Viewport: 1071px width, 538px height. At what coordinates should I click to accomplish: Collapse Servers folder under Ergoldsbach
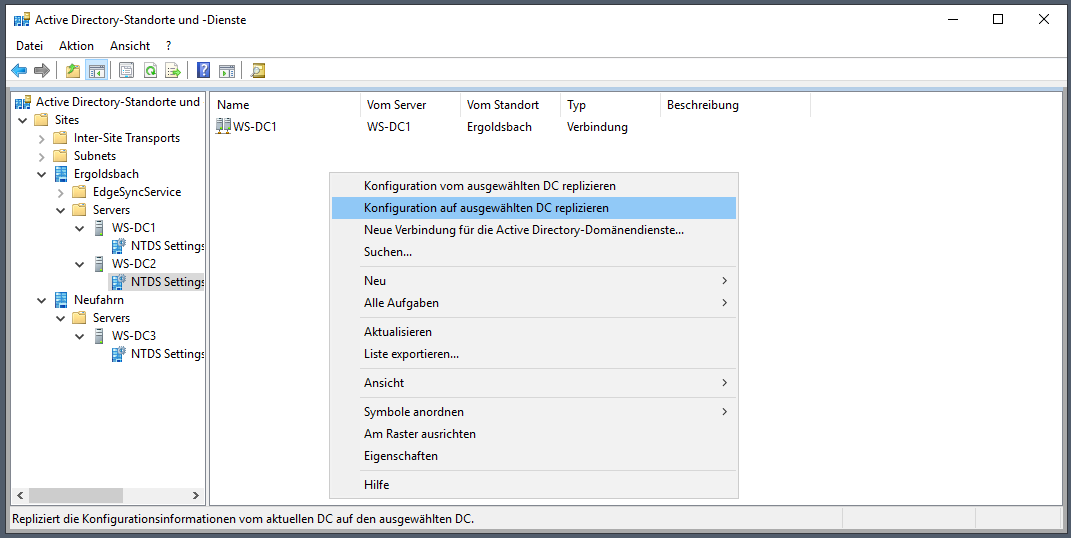click(61, 210)
